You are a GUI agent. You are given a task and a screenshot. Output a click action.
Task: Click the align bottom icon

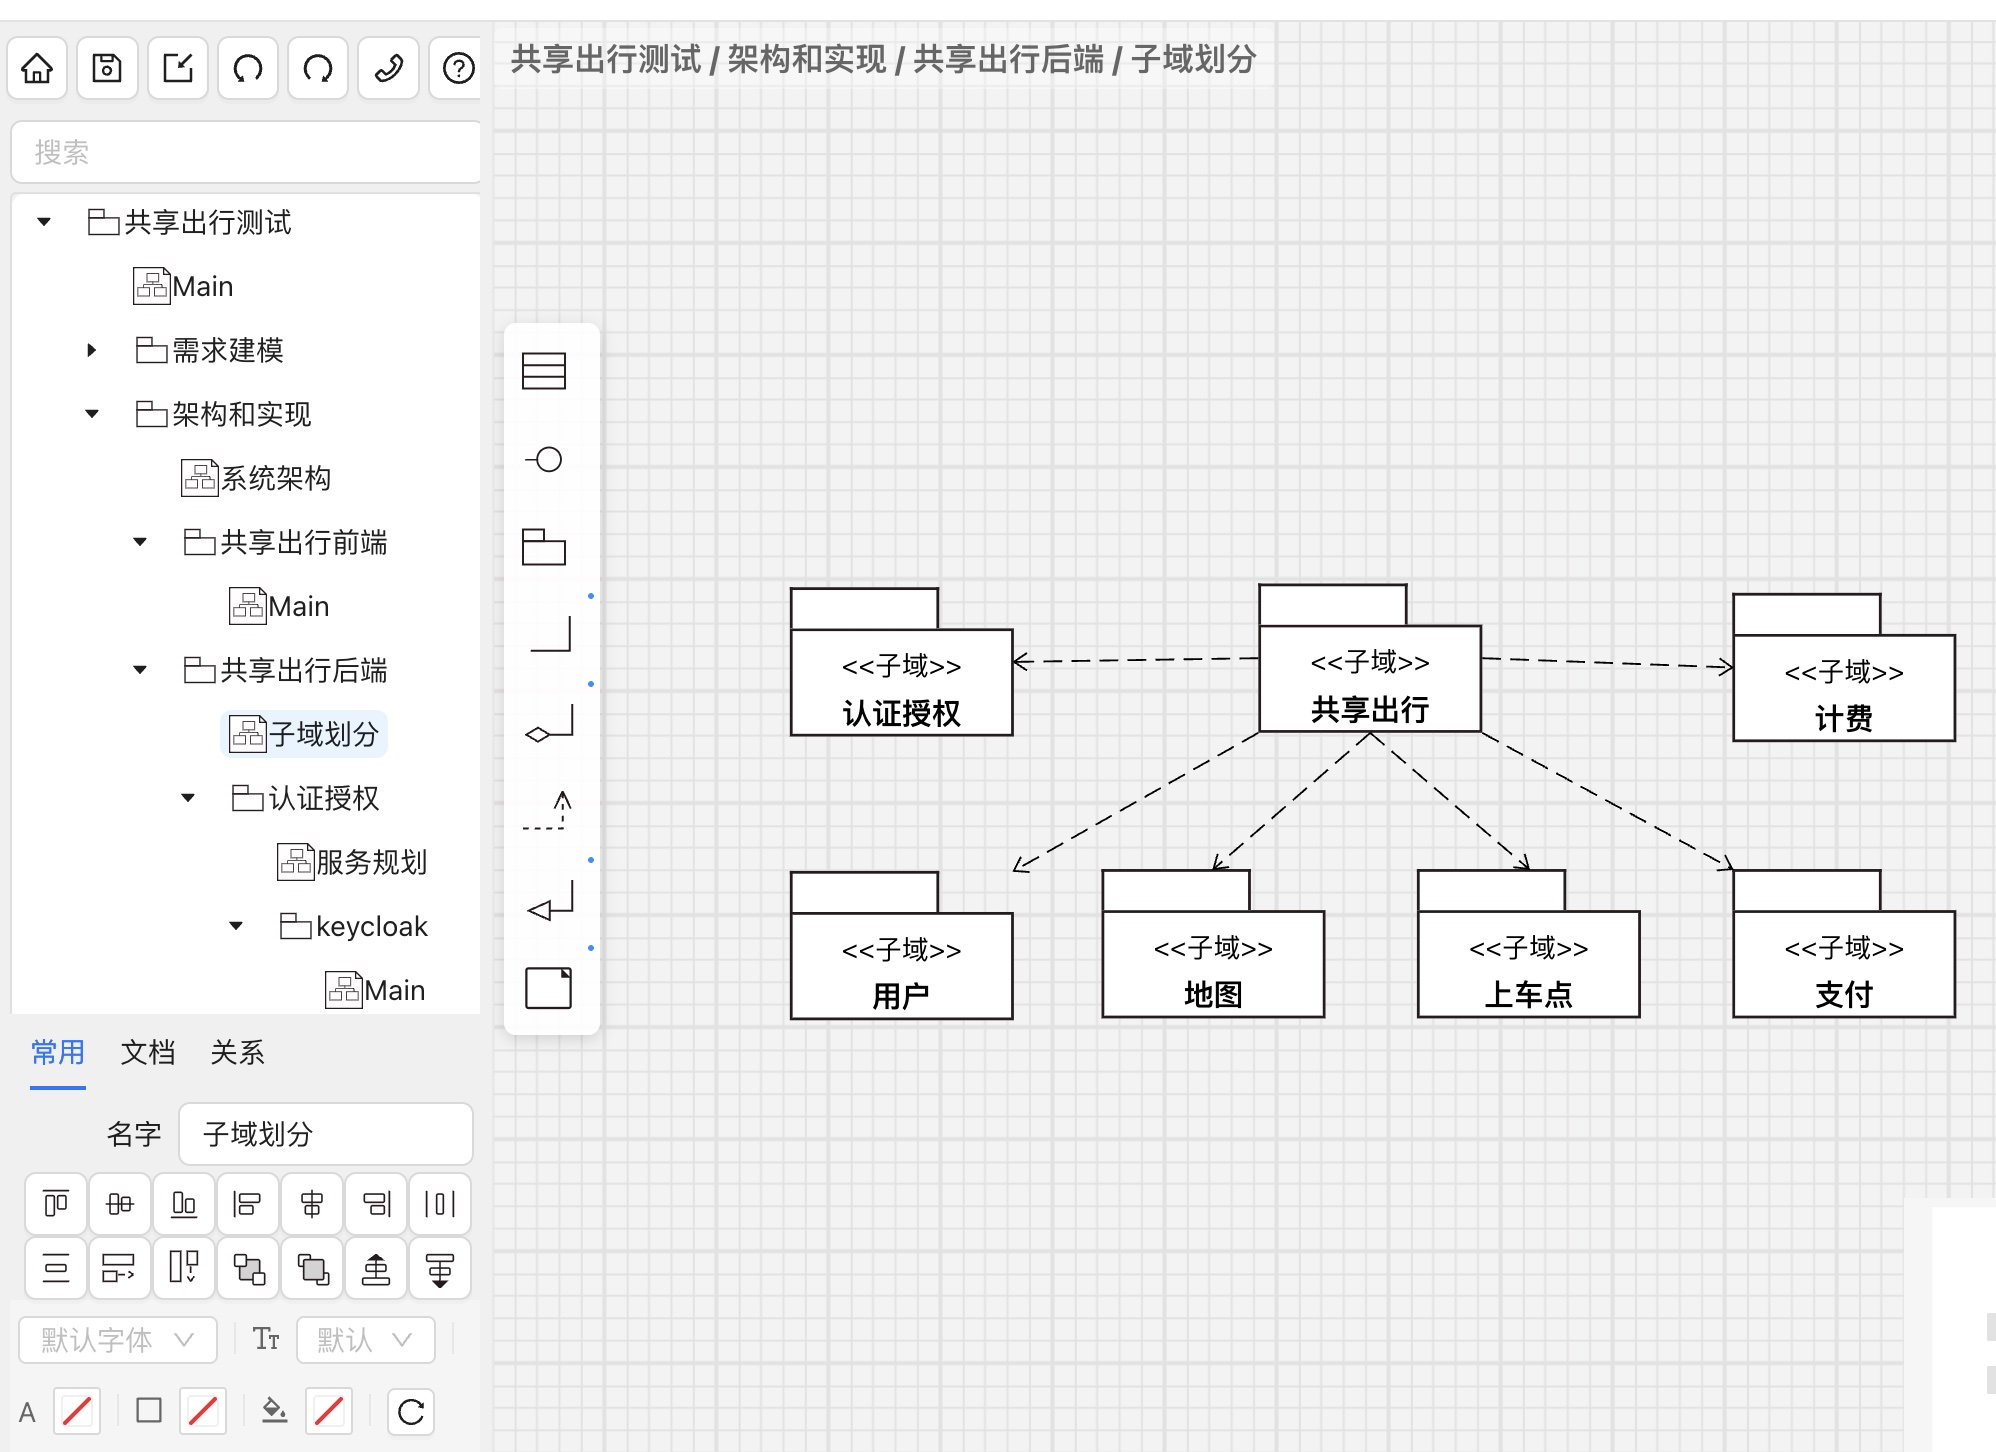pyautogui.click(x=184, y=1204)
